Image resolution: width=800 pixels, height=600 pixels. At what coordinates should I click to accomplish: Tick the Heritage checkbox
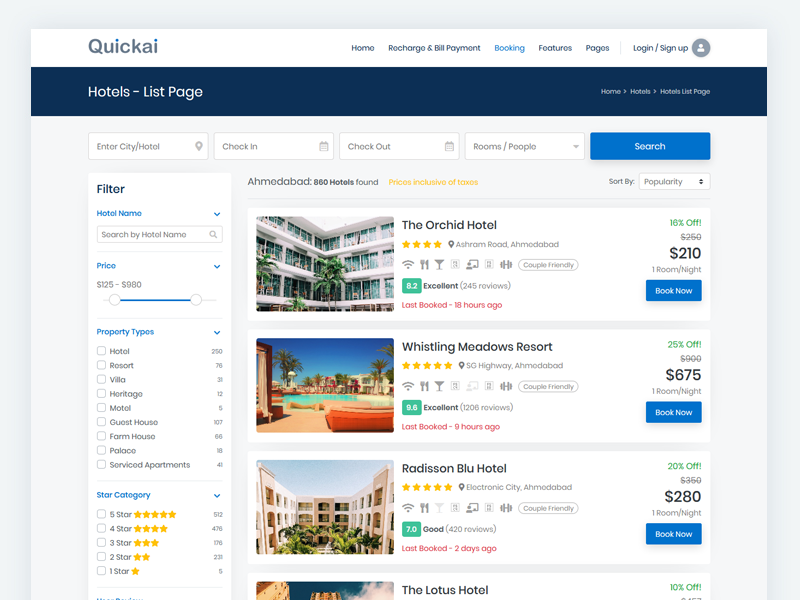(101, 393)
